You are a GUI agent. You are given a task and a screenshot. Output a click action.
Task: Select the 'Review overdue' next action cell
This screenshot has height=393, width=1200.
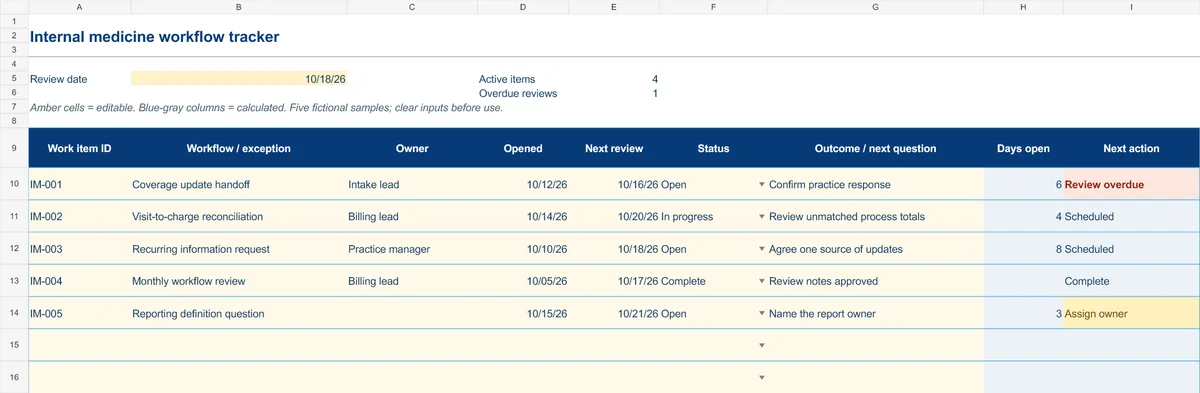[x=1131, y=185]
